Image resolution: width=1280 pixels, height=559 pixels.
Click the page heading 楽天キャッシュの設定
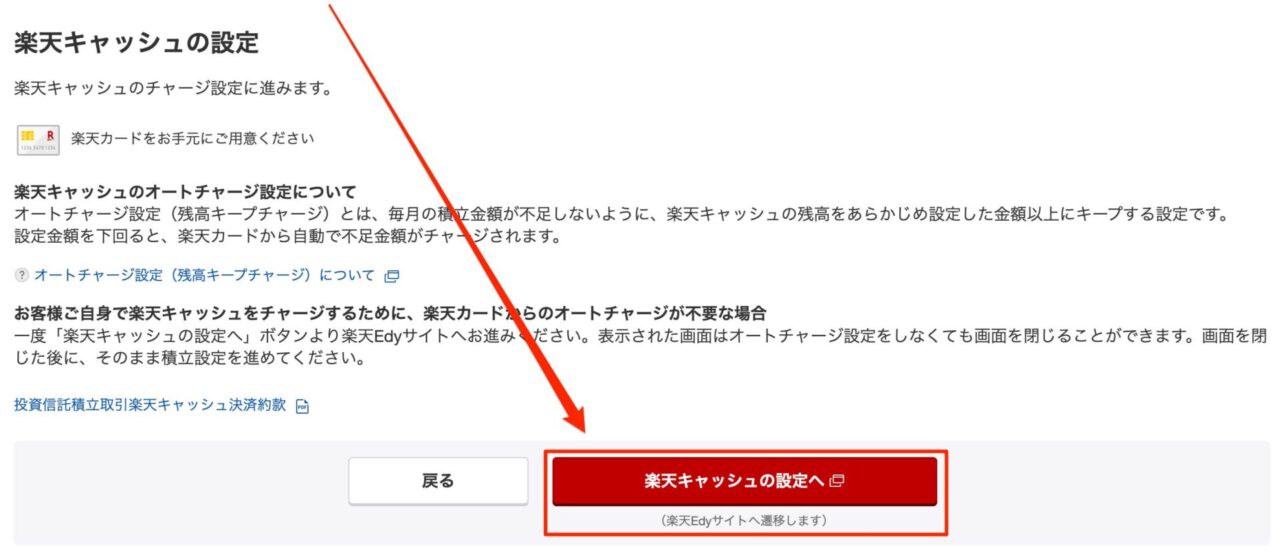click(136, 43)
